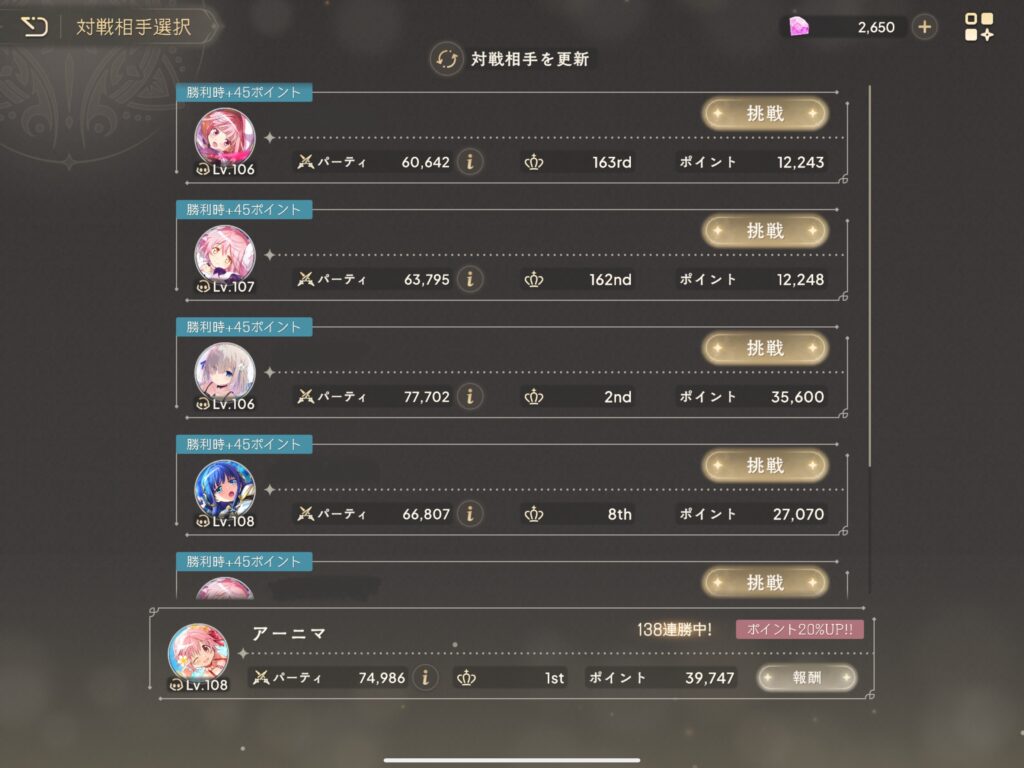The image size is (1024, 768).
Task: Click the Lv.108 blue-haired opponent avatar
Action: pyautogui.click(x=225, y=491)
